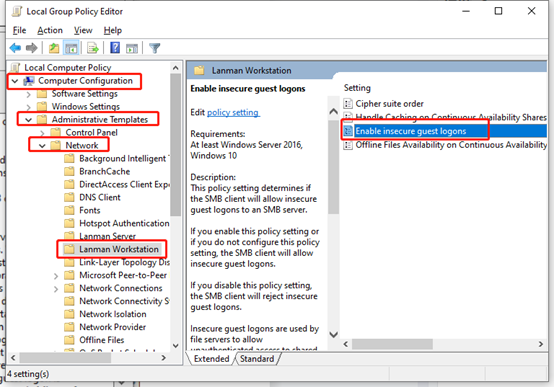This screenshot has width=554, height=387.
Task: Click the settings list horizontal scrollbar thumb
Action: (393, 344)
